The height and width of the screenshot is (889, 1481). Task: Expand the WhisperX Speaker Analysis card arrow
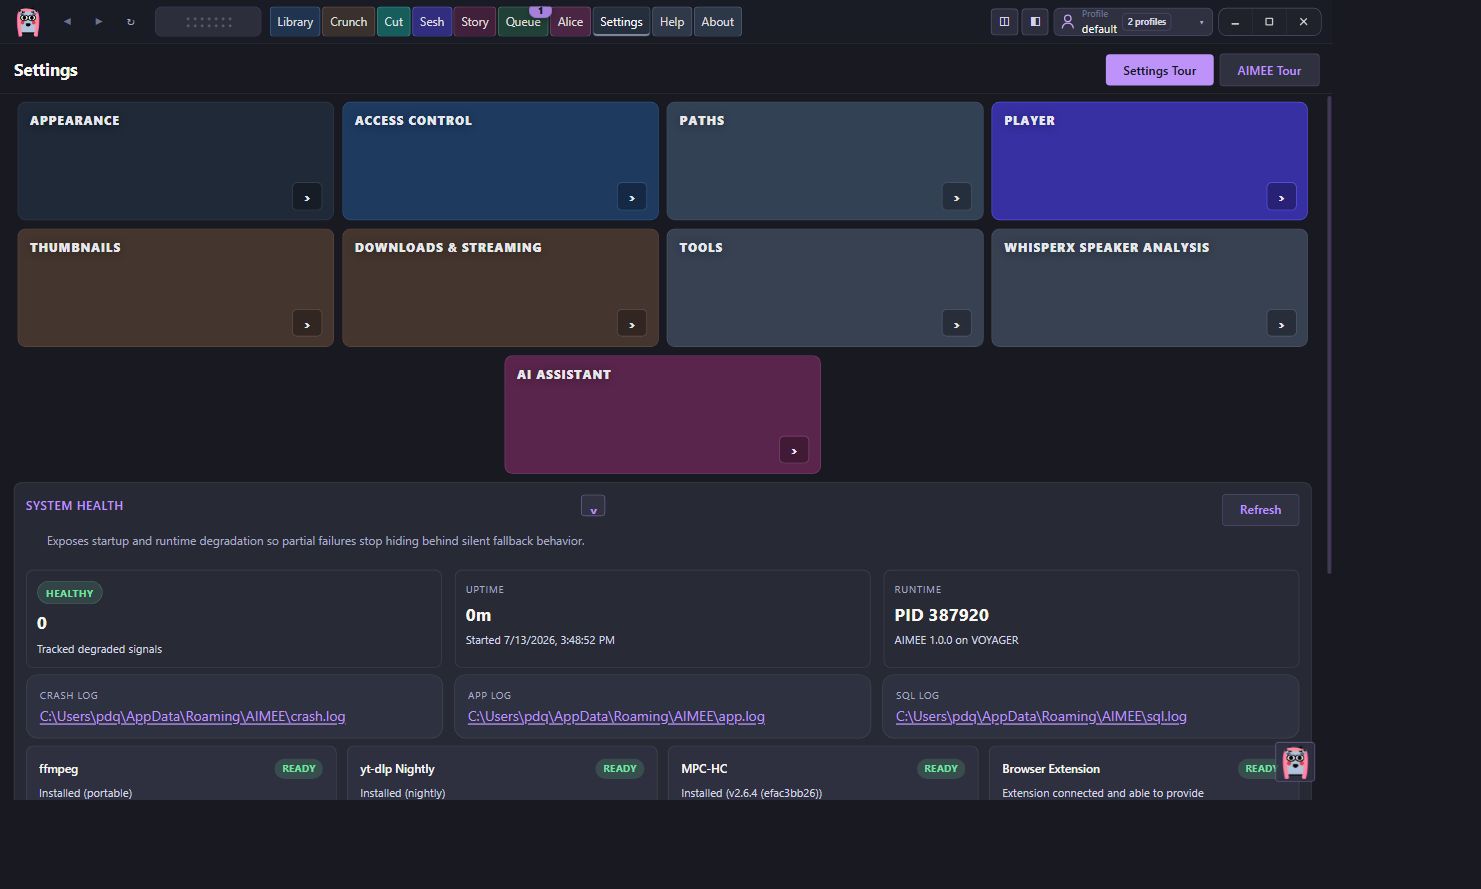1282,324
